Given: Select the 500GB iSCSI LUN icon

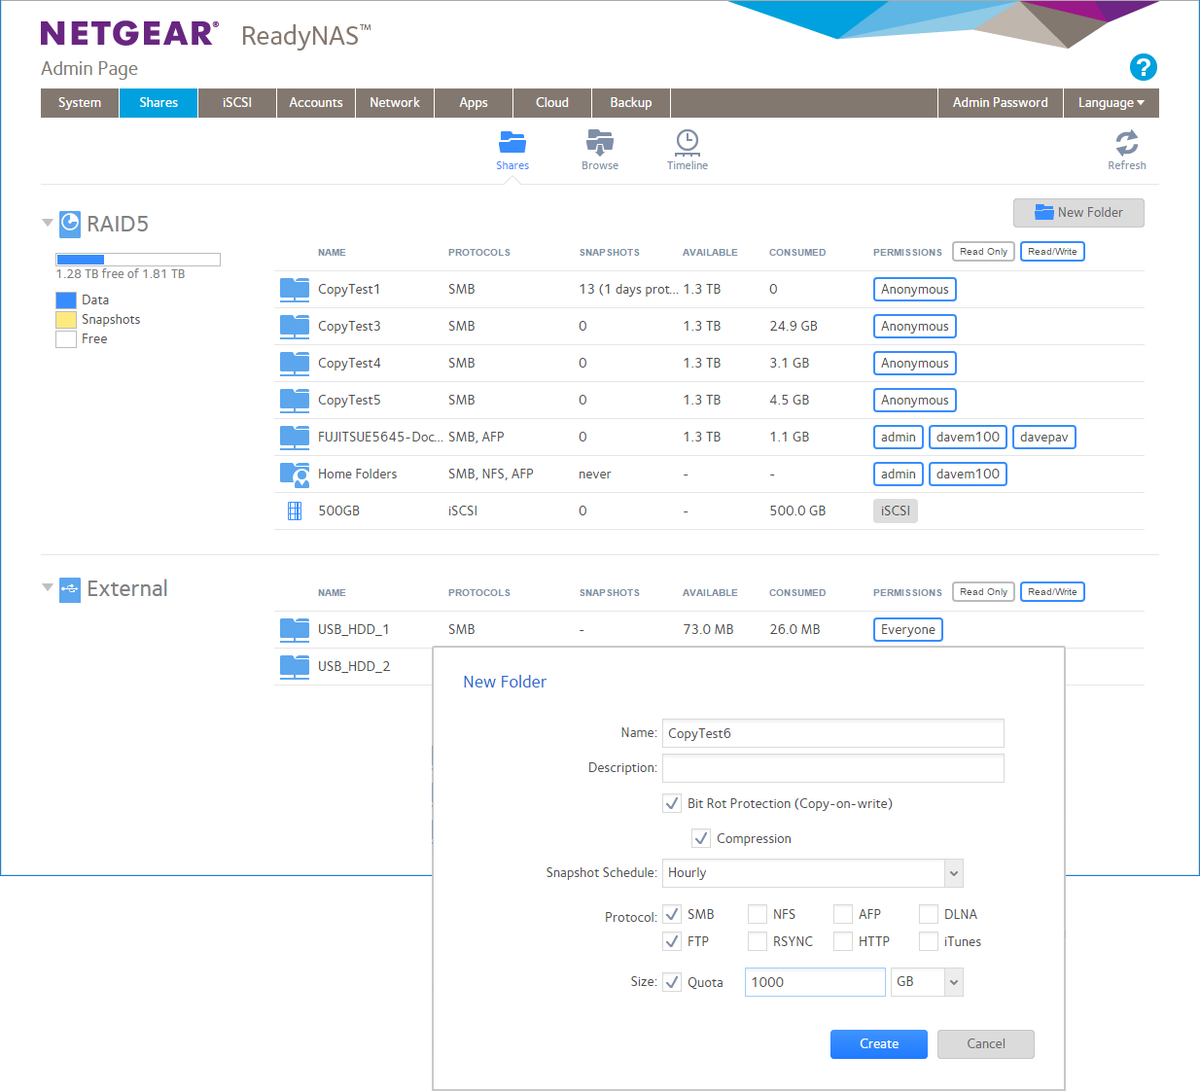Looking at the screenshot, I should (294, 510).
